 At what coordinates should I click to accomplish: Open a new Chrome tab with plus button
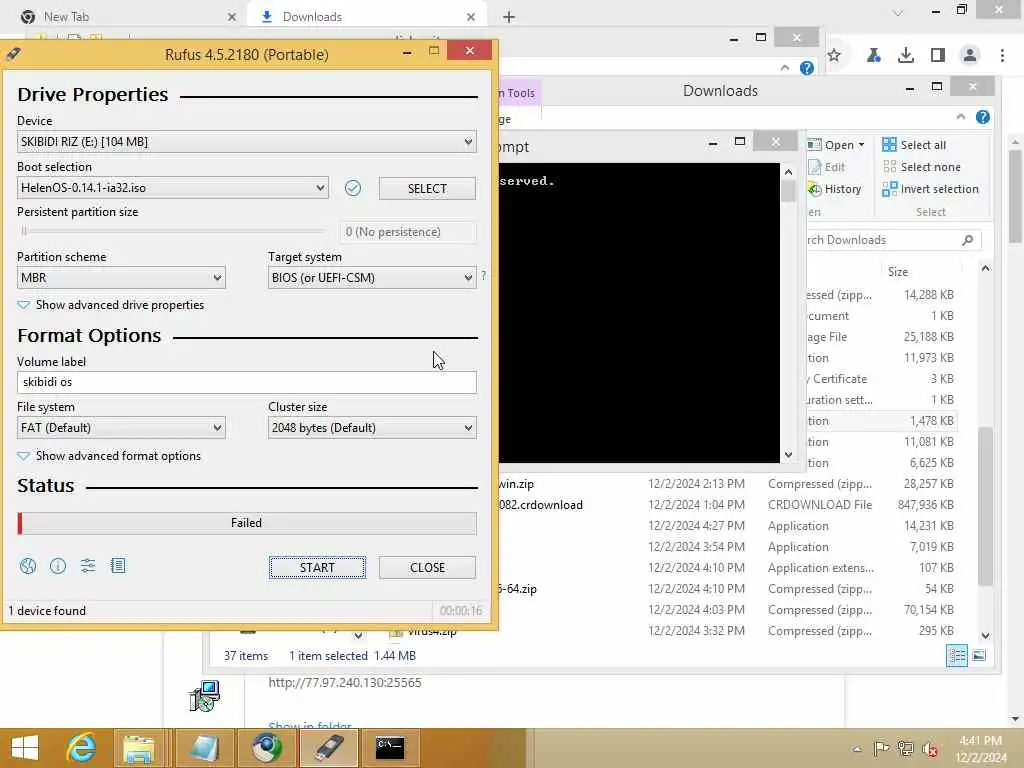(509, 17)
